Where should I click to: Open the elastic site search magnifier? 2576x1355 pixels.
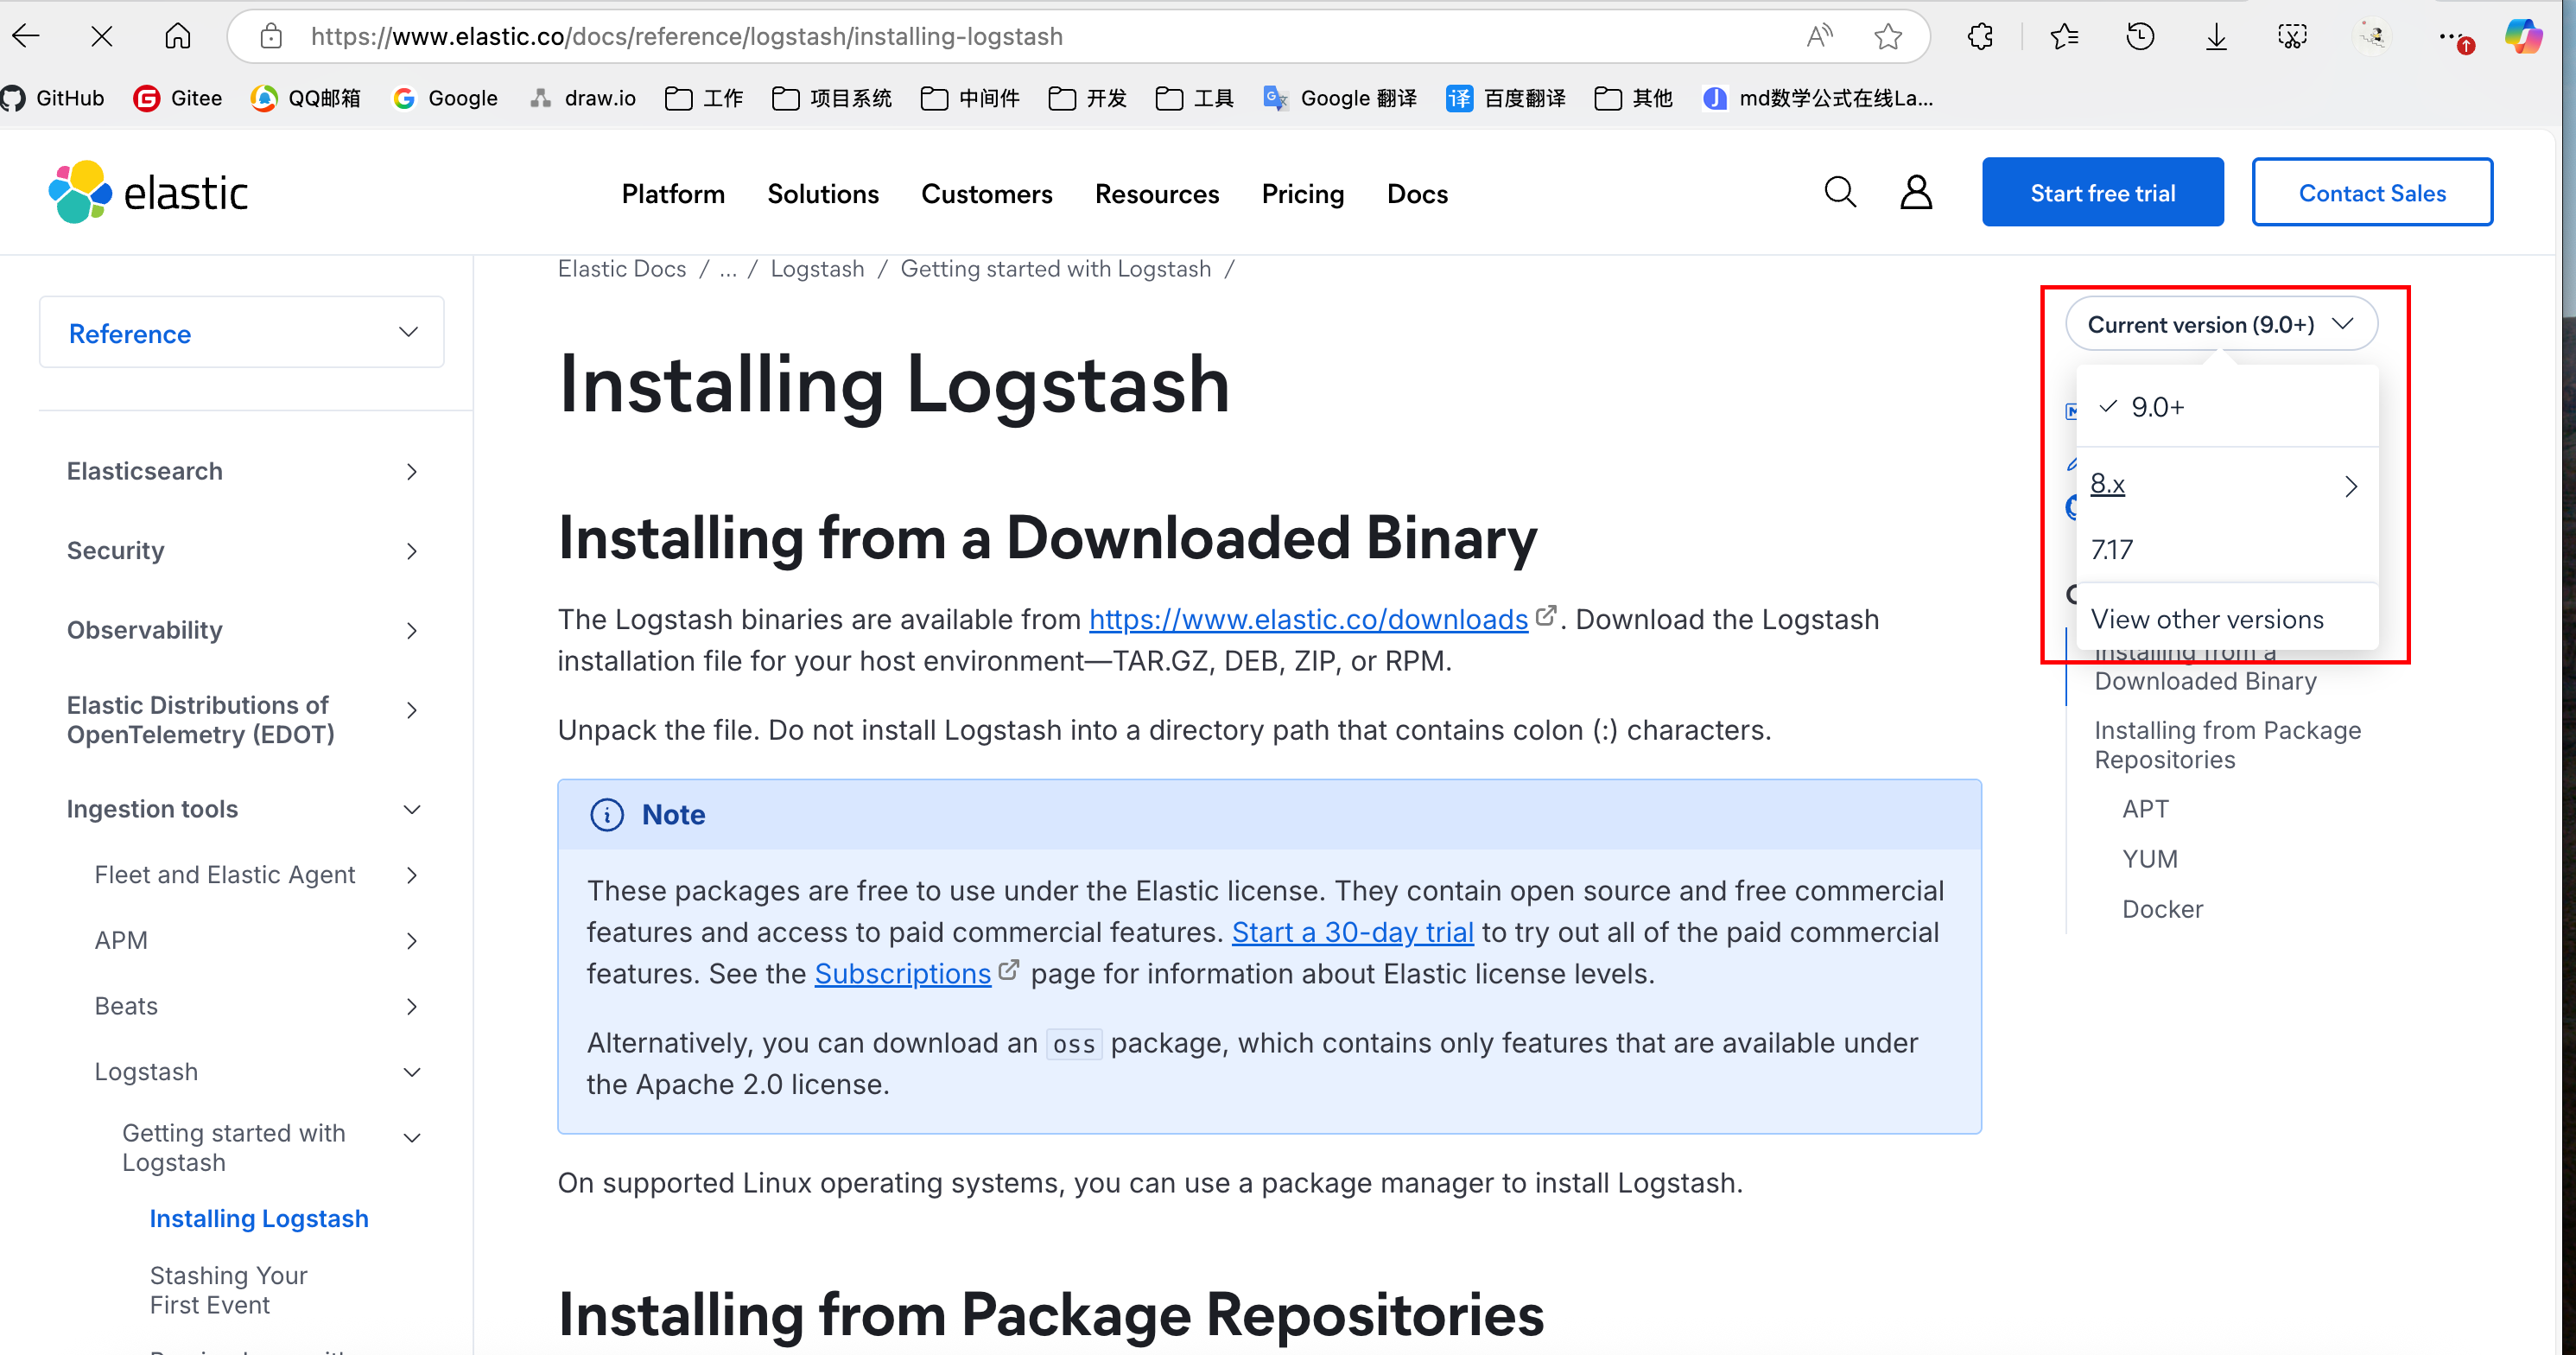(1840, 192)
